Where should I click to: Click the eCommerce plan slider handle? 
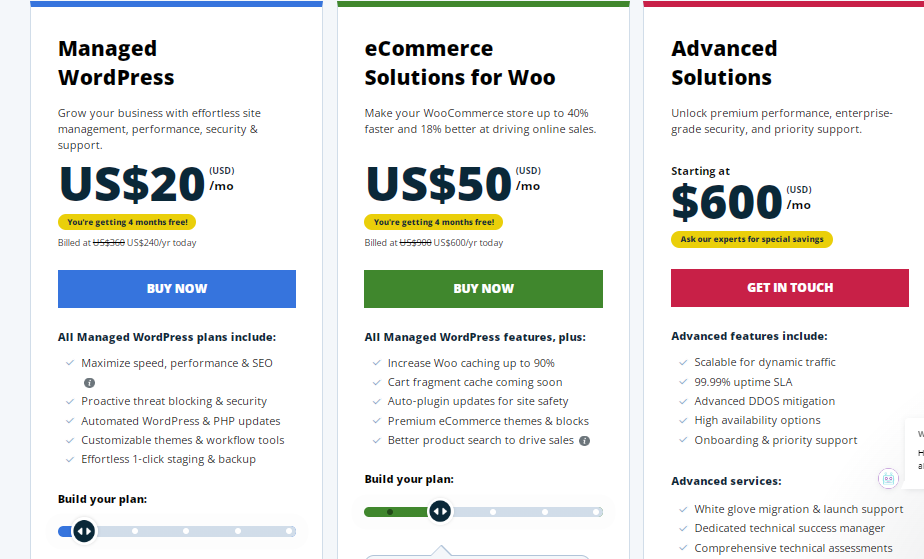[440, 511]
